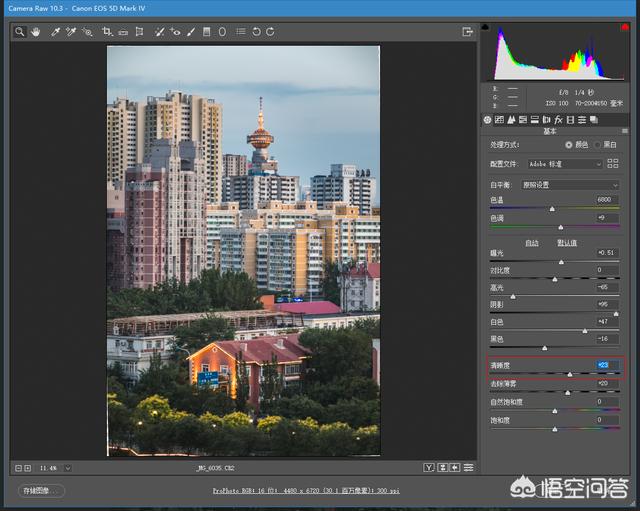Select the Straighten tool
The height and width of the screenshot is (511, 640).
(x=123, y=32)
